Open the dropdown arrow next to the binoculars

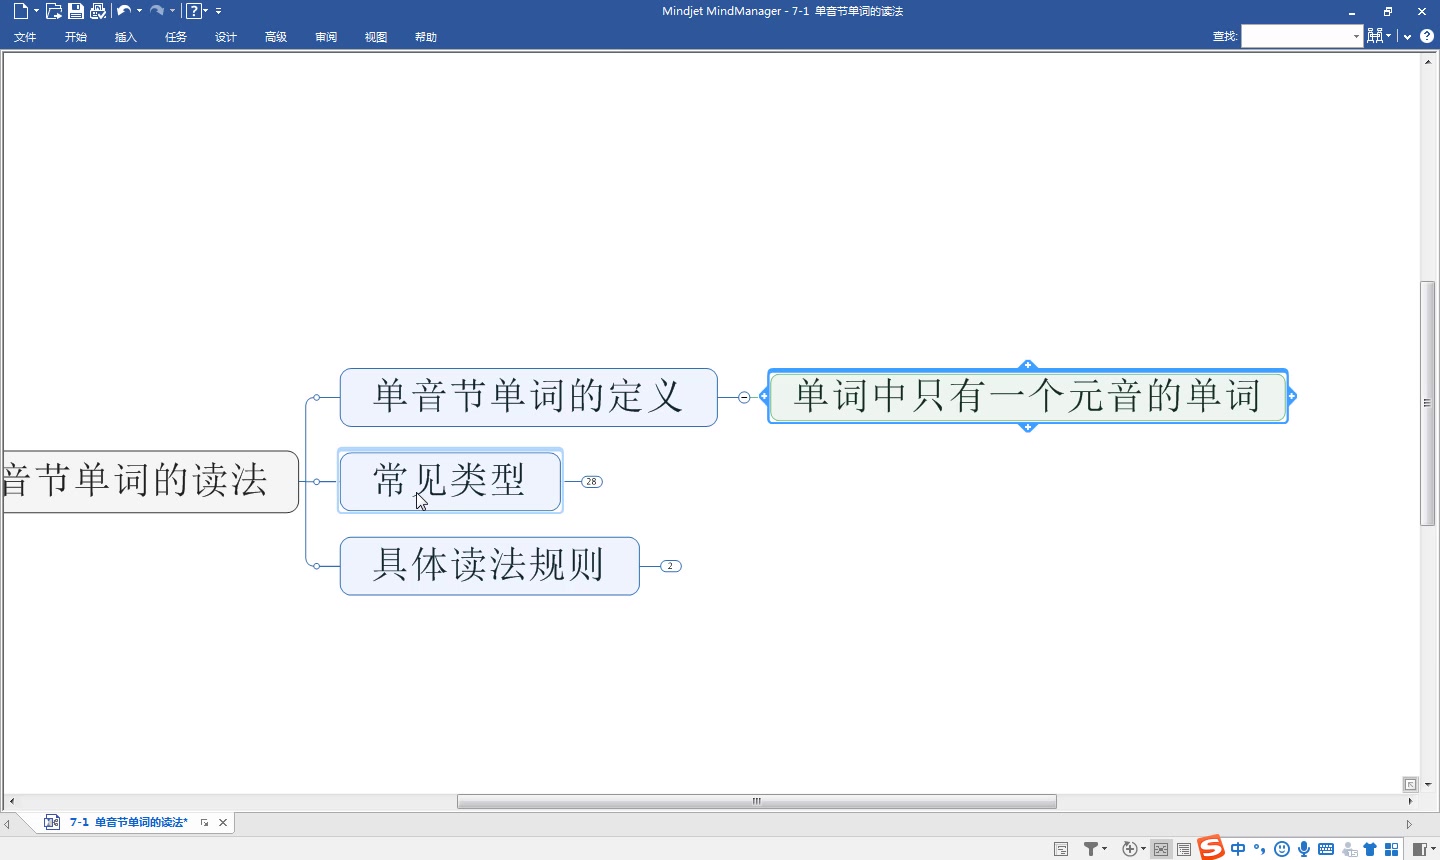[1389, 36]
